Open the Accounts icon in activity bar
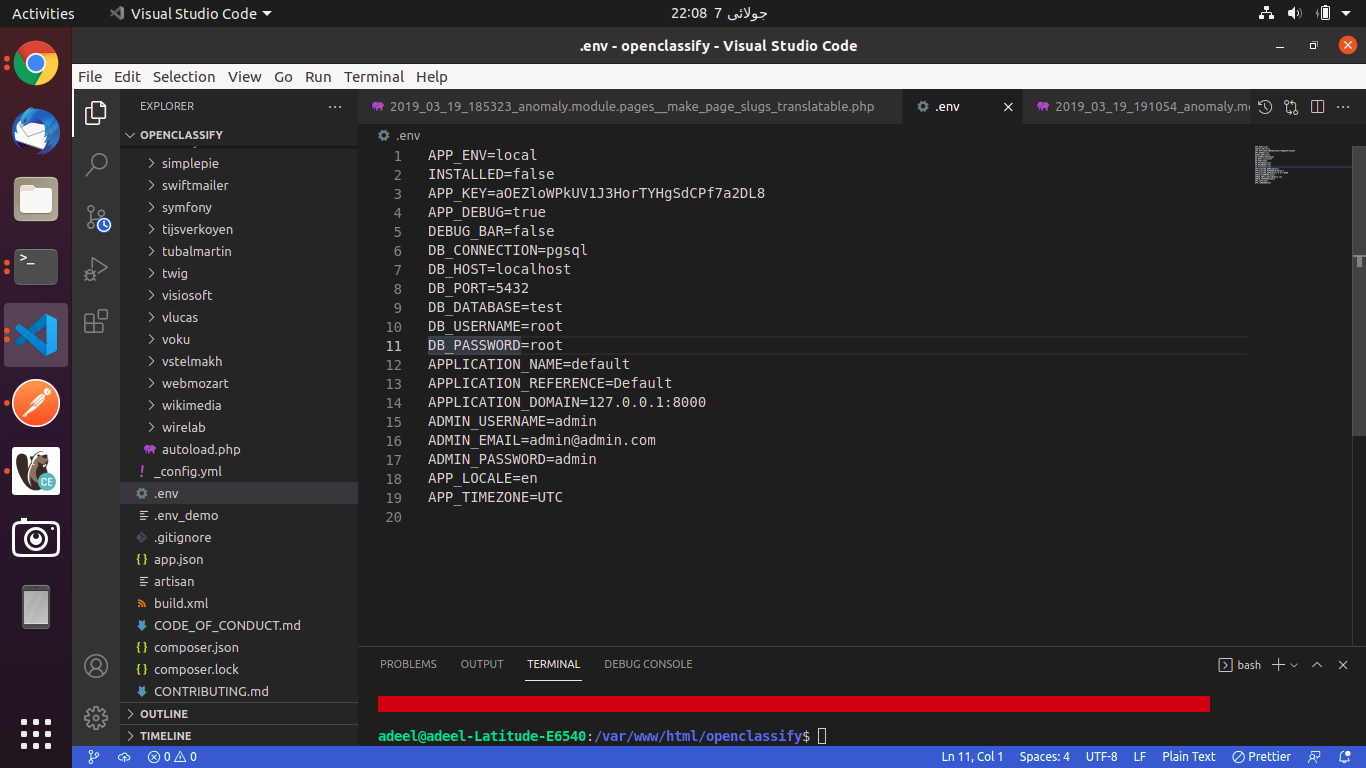 coord(96,666)
